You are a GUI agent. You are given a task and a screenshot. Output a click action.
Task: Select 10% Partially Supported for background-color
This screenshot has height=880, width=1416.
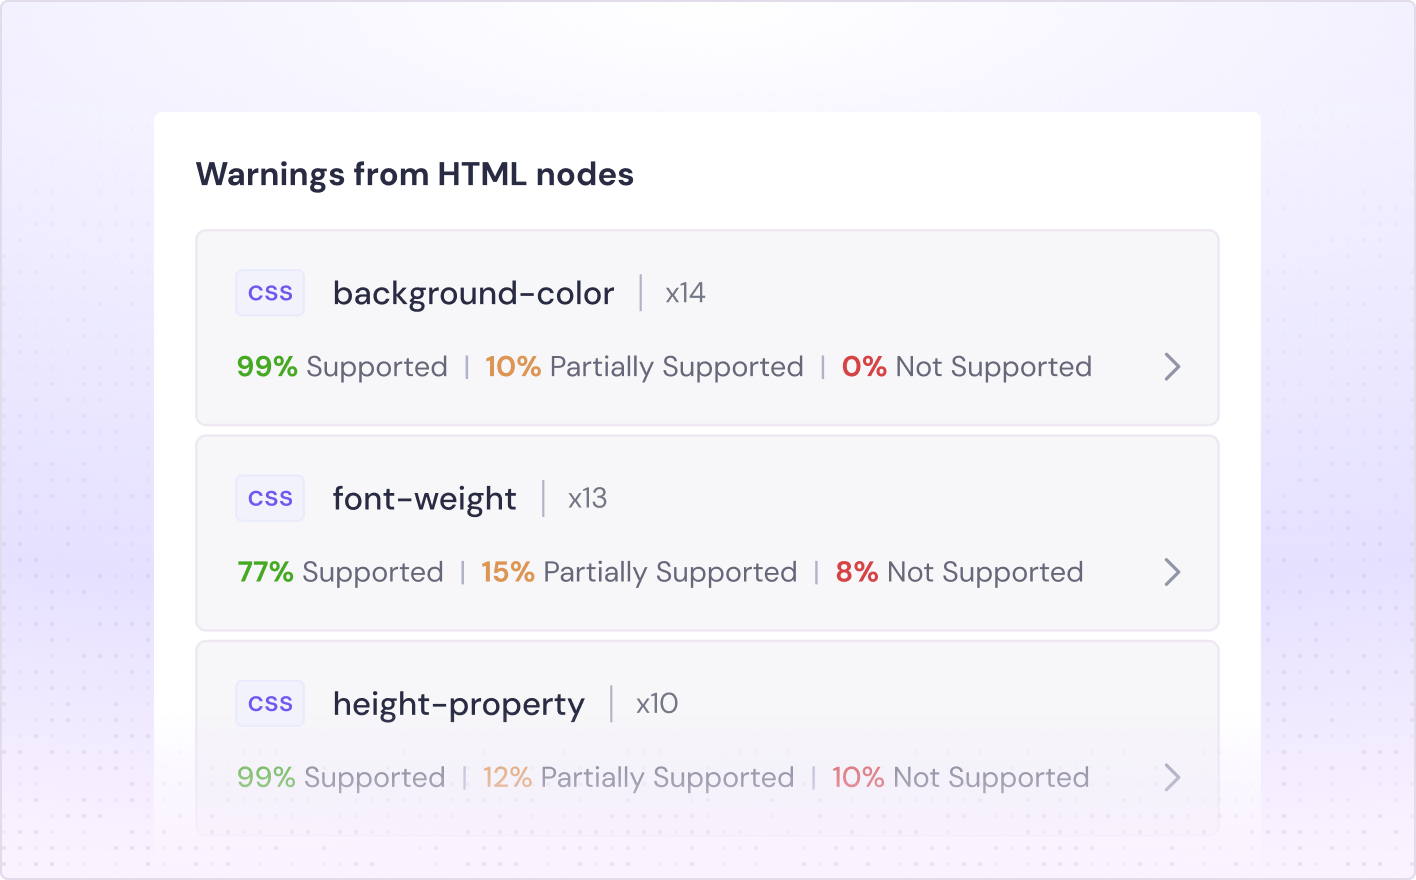(x=644, y=367)
